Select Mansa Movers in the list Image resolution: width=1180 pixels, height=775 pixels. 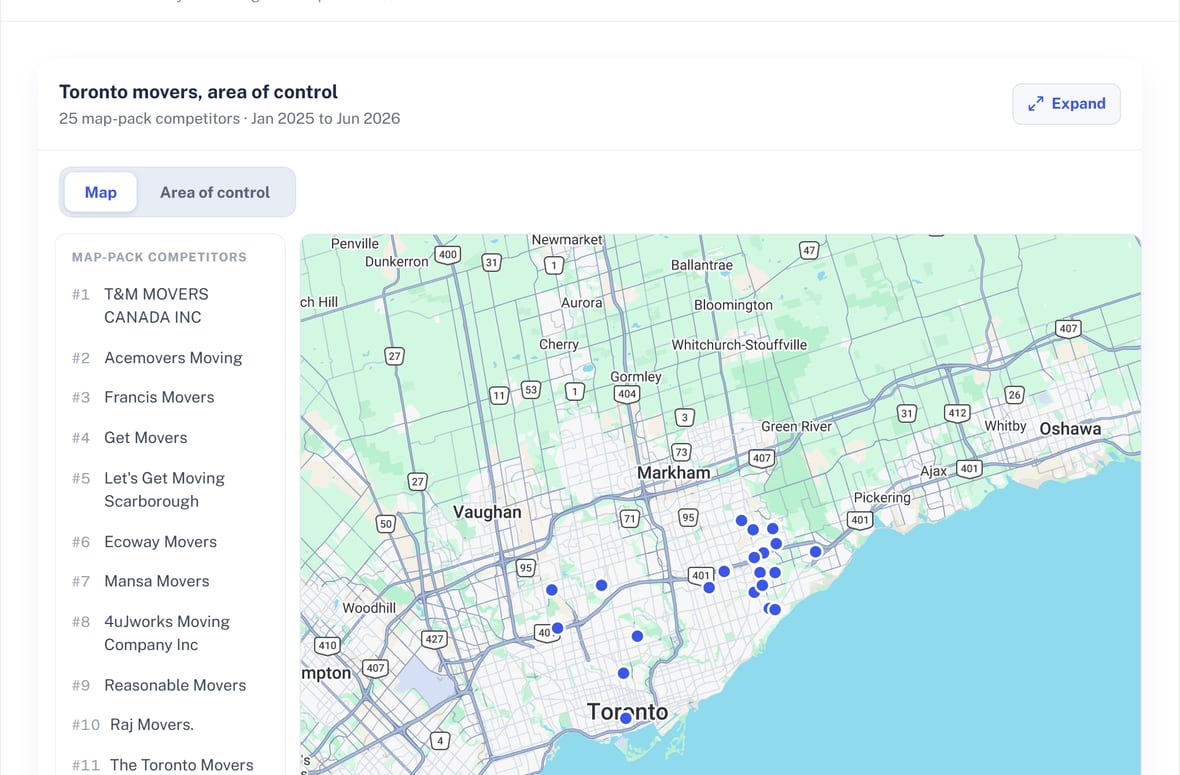pyautogui.click(x=157, y=581)
